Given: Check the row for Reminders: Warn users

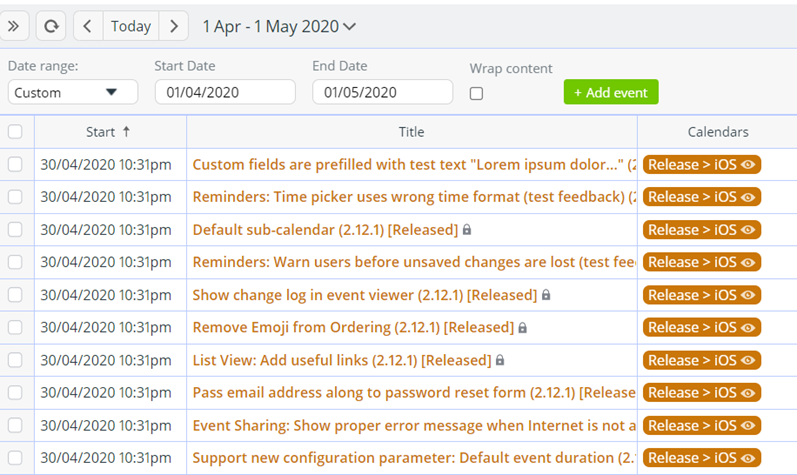Looking at the screenshot, I should tap(15, 262).
